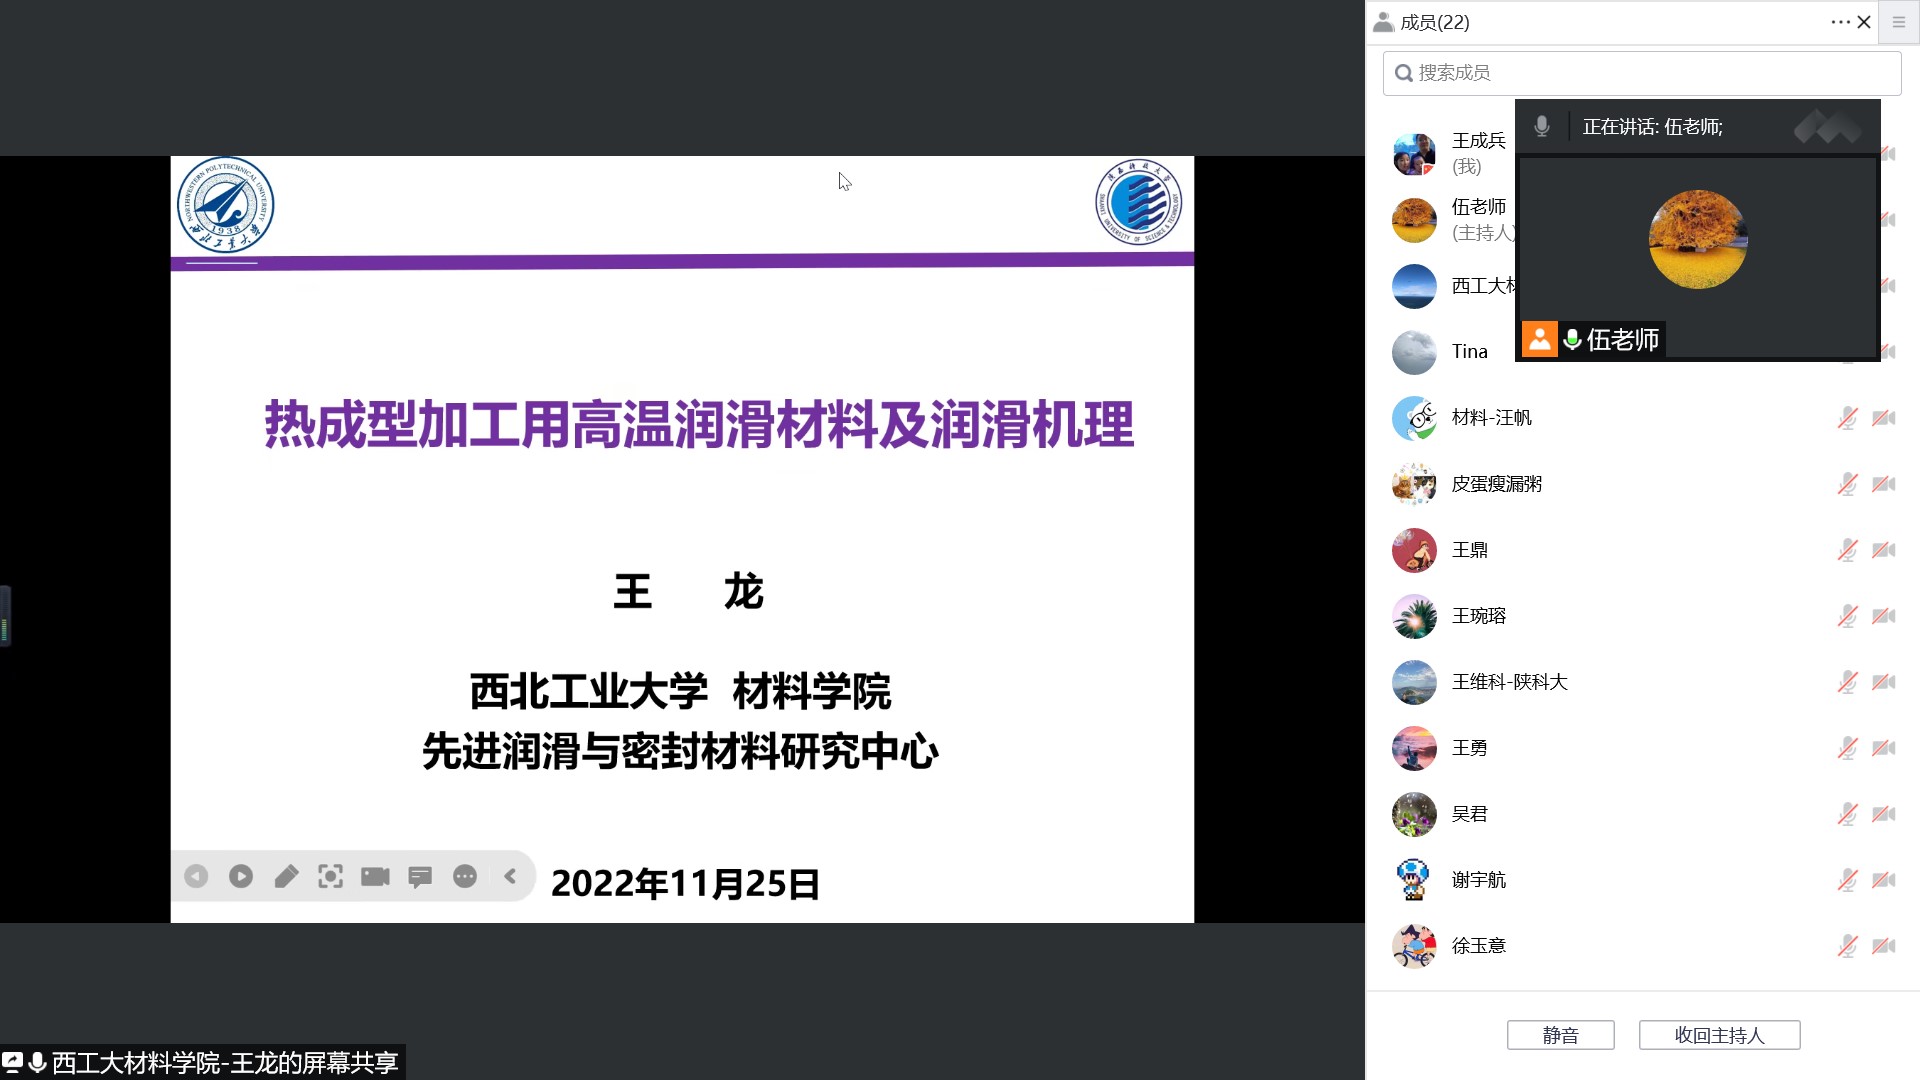Open the round more-options icon on slide toolbar
This screenshot has height=1080, width=1920.
465,877
